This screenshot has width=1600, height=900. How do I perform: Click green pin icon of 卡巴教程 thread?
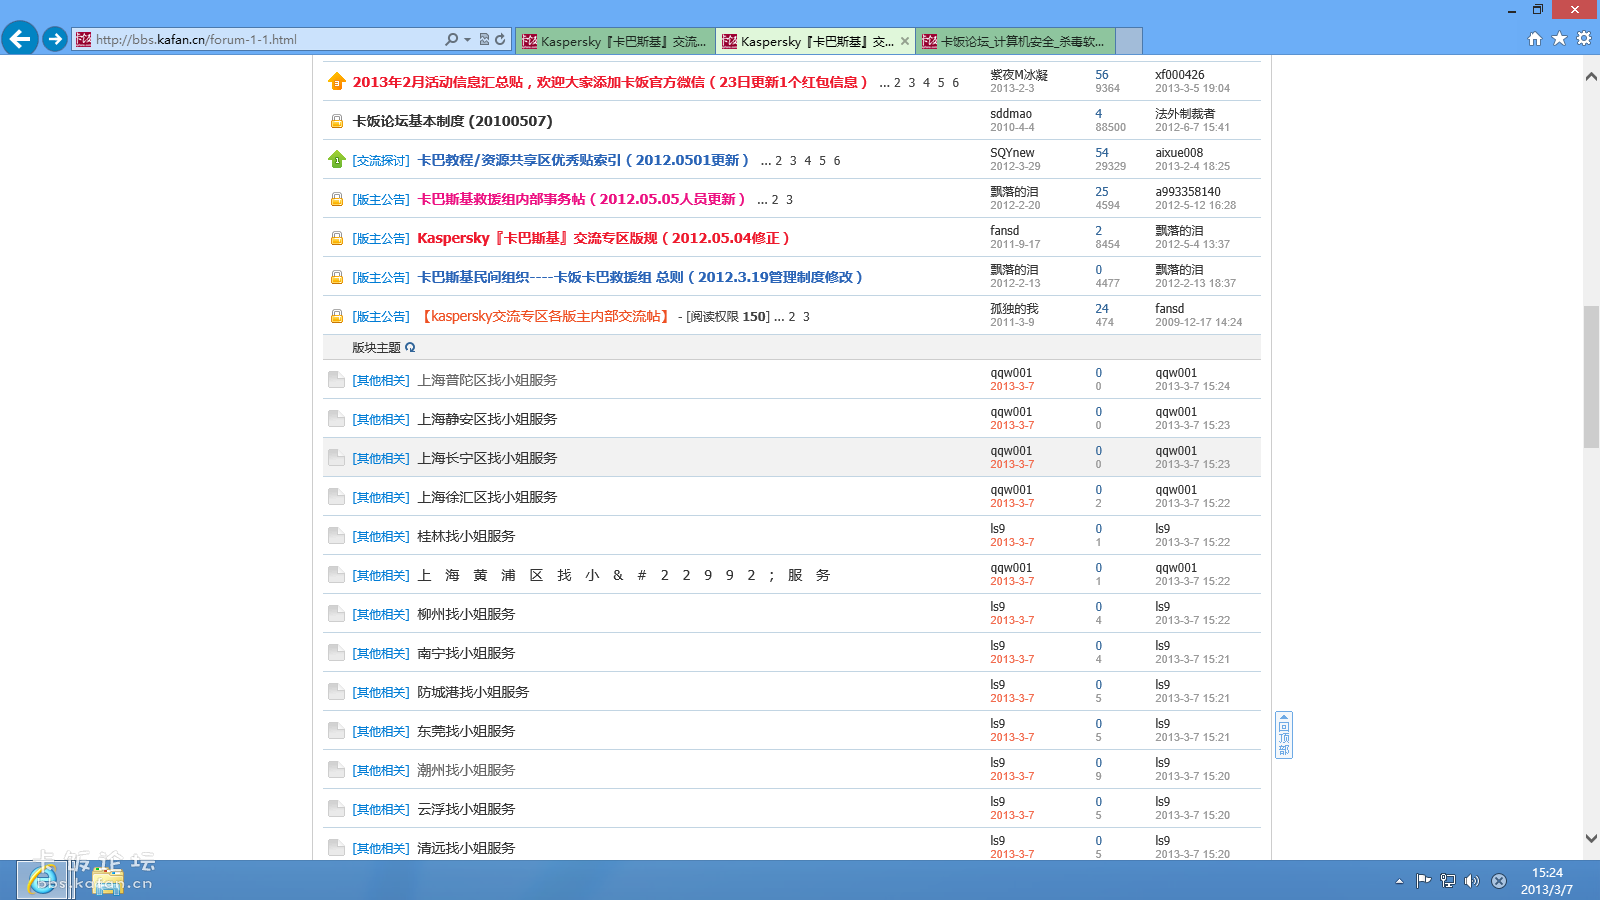[337, 159]
